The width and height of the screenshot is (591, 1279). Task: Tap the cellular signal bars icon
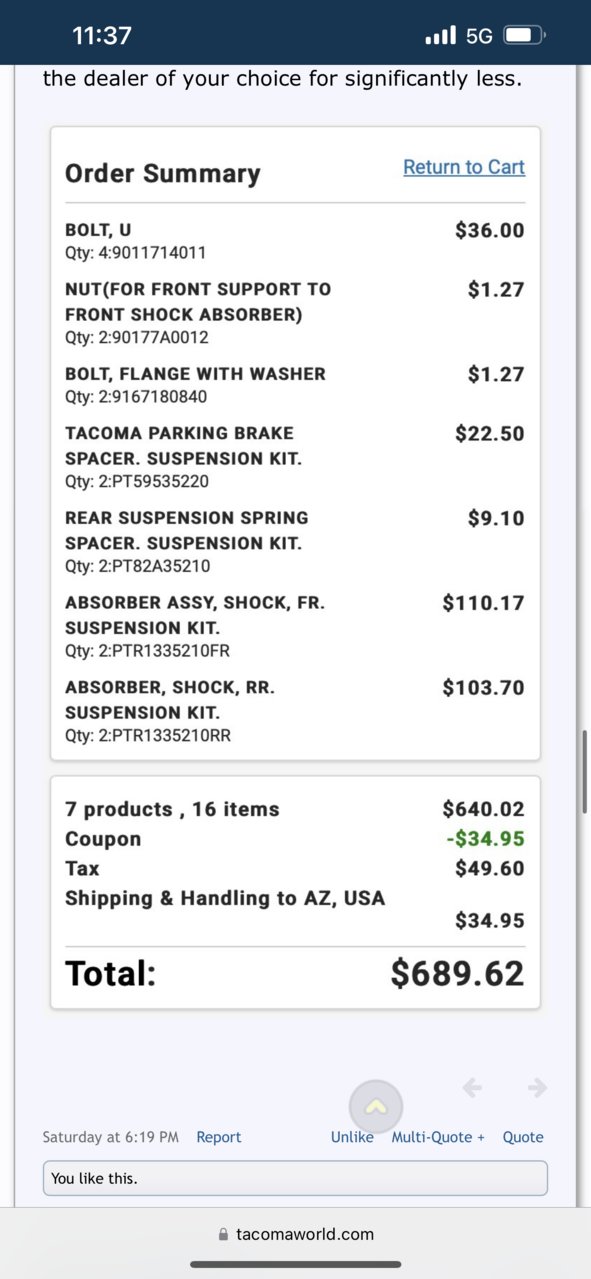click(440, 36)
